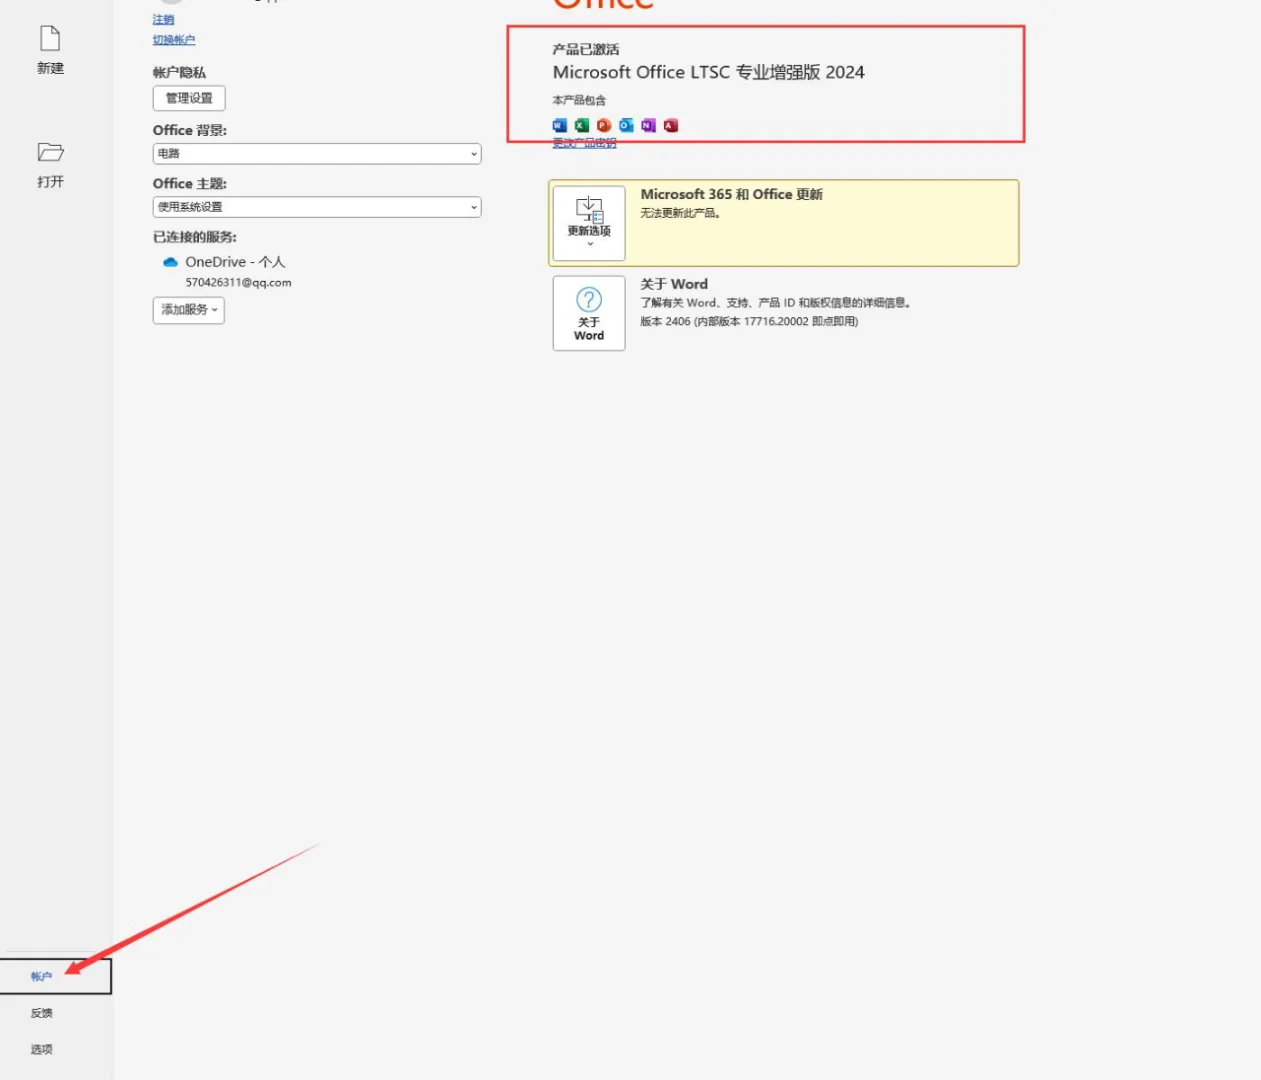Click the 管理设置 button
This screenshot has width=1261, height=1080.
tap(190, 98)
